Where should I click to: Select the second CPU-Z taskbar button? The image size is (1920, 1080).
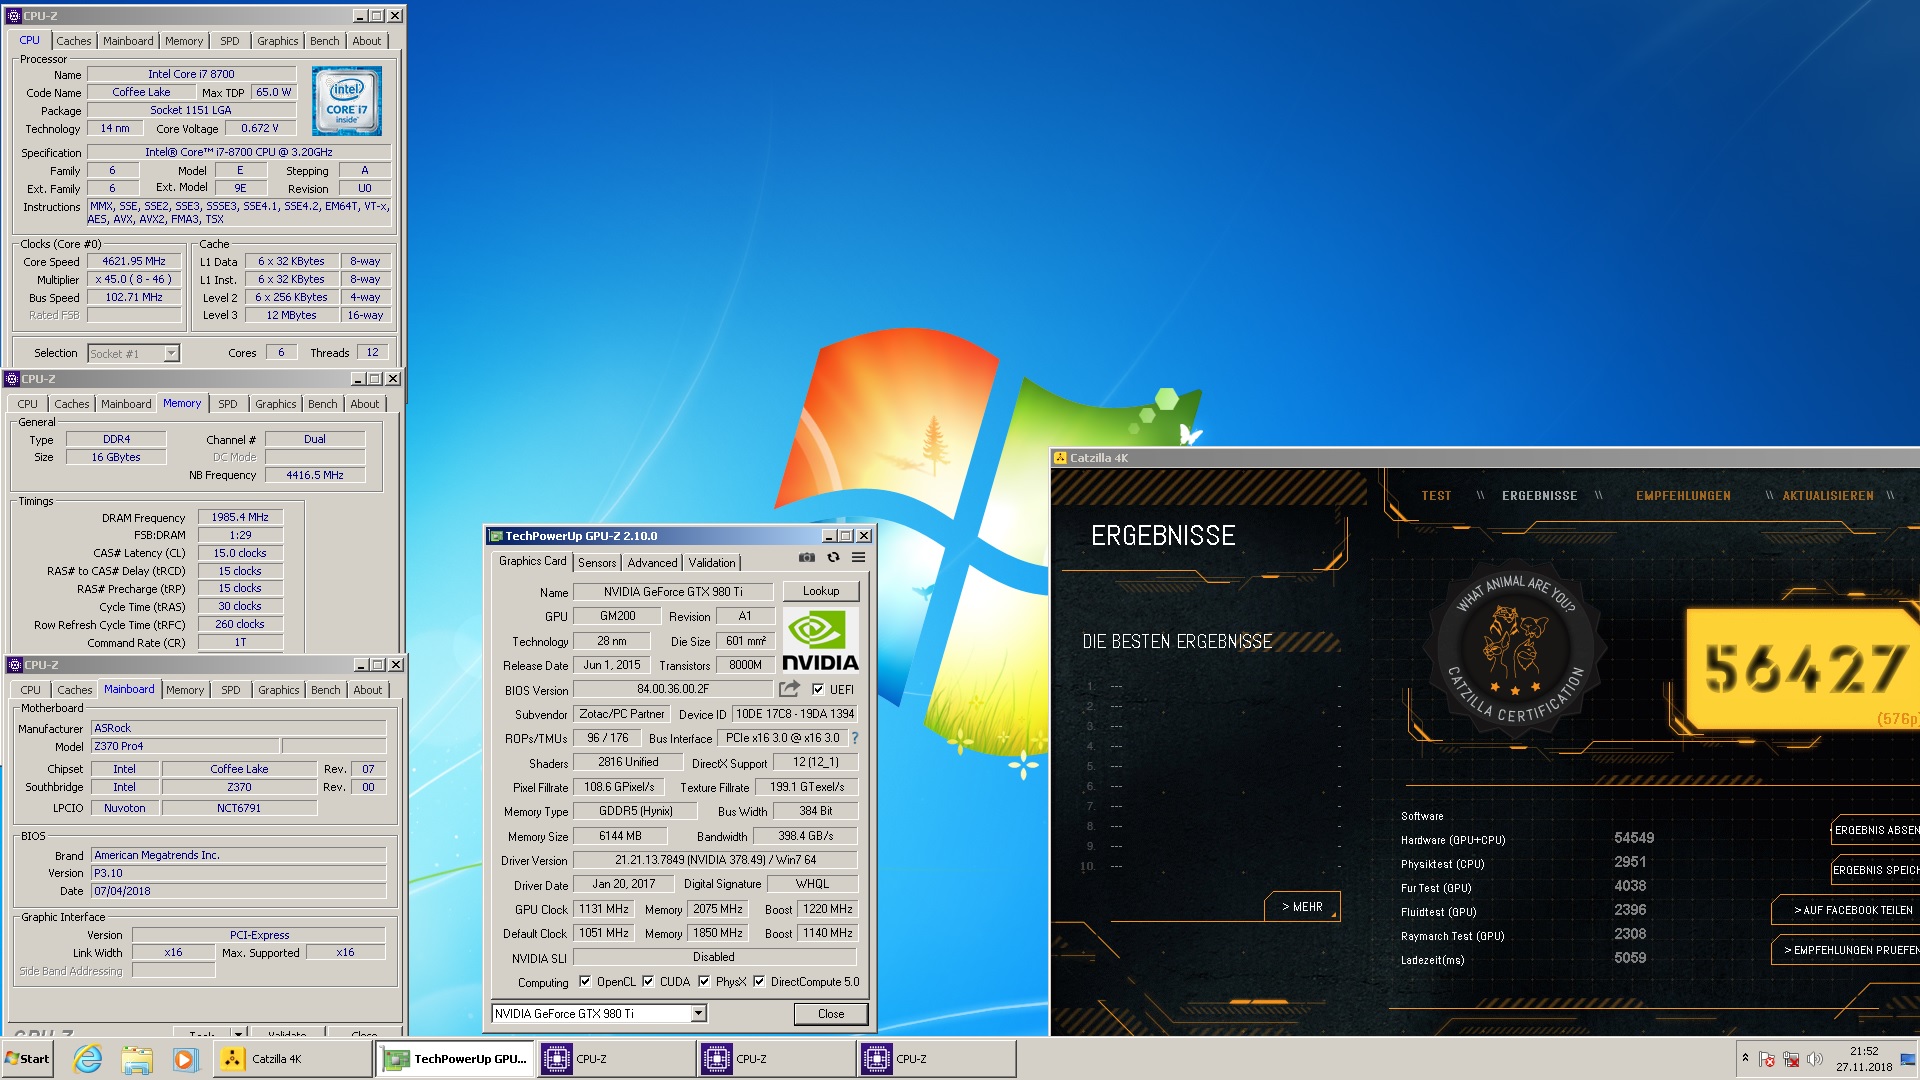tap(776, 1059)
